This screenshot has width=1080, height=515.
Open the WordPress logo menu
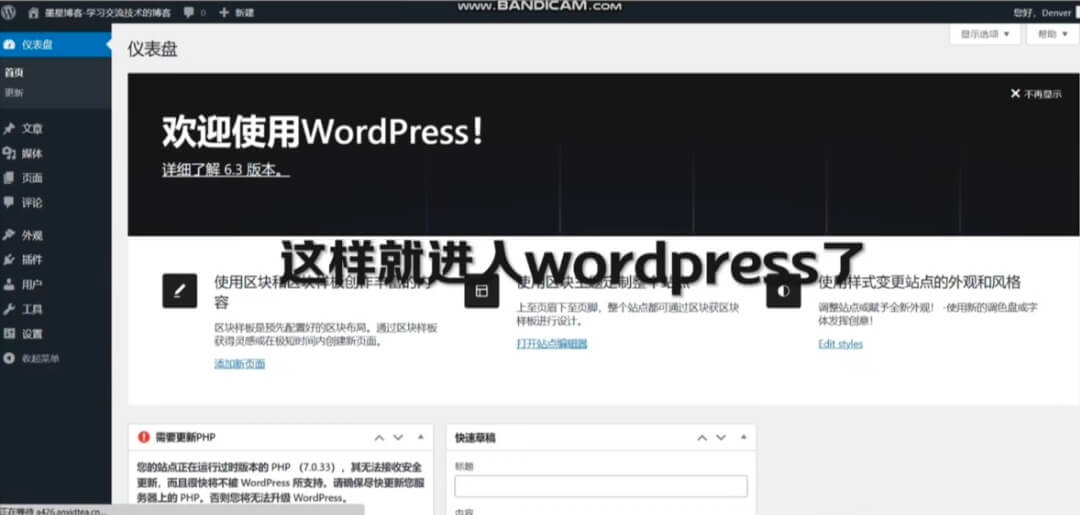click(x=8, y=12)
